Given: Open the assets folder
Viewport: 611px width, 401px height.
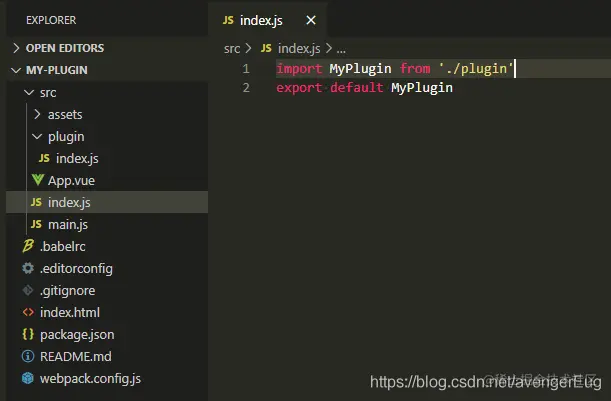Looking at the screenshot, I should tap(65, 115).
